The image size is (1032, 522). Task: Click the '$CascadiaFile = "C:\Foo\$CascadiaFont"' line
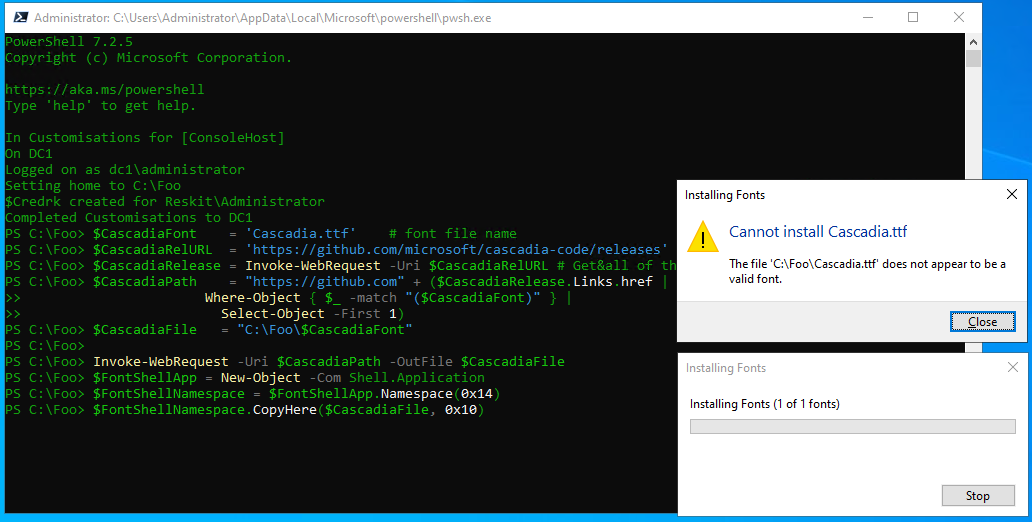pyautogui.click(x=209, y=330)
